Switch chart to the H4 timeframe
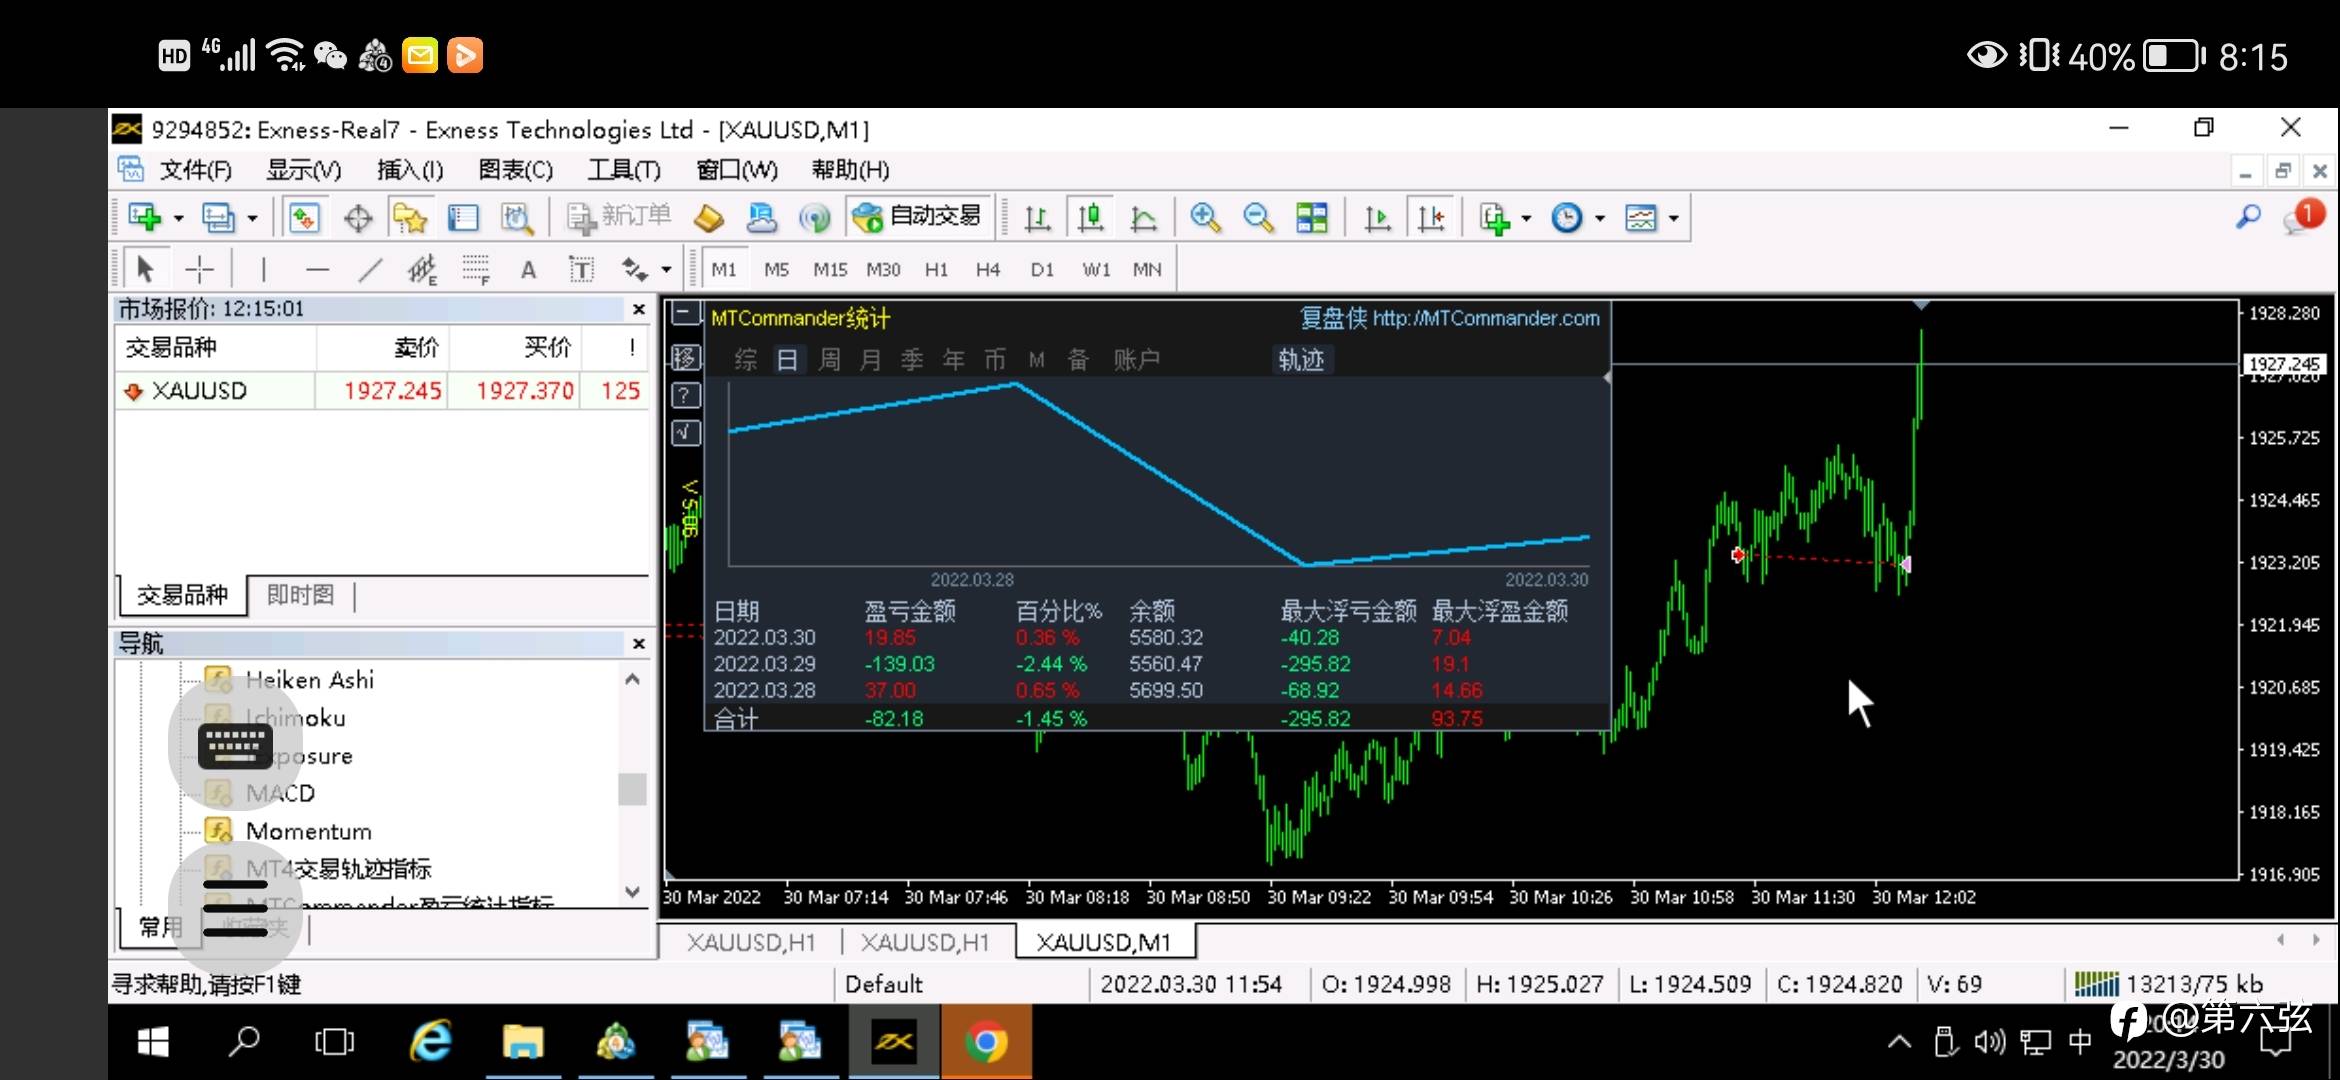Image resolution: width=2340 pixels, height=1080 pixels. pos(988,269)
